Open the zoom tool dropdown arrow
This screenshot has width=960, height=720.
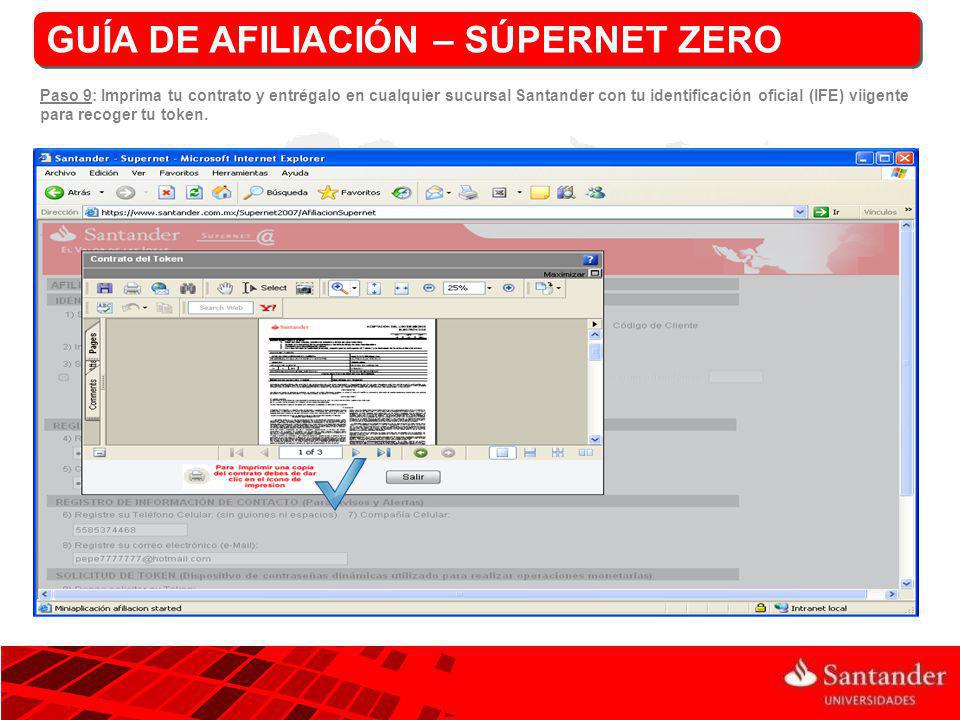click(x=354, y=288)
